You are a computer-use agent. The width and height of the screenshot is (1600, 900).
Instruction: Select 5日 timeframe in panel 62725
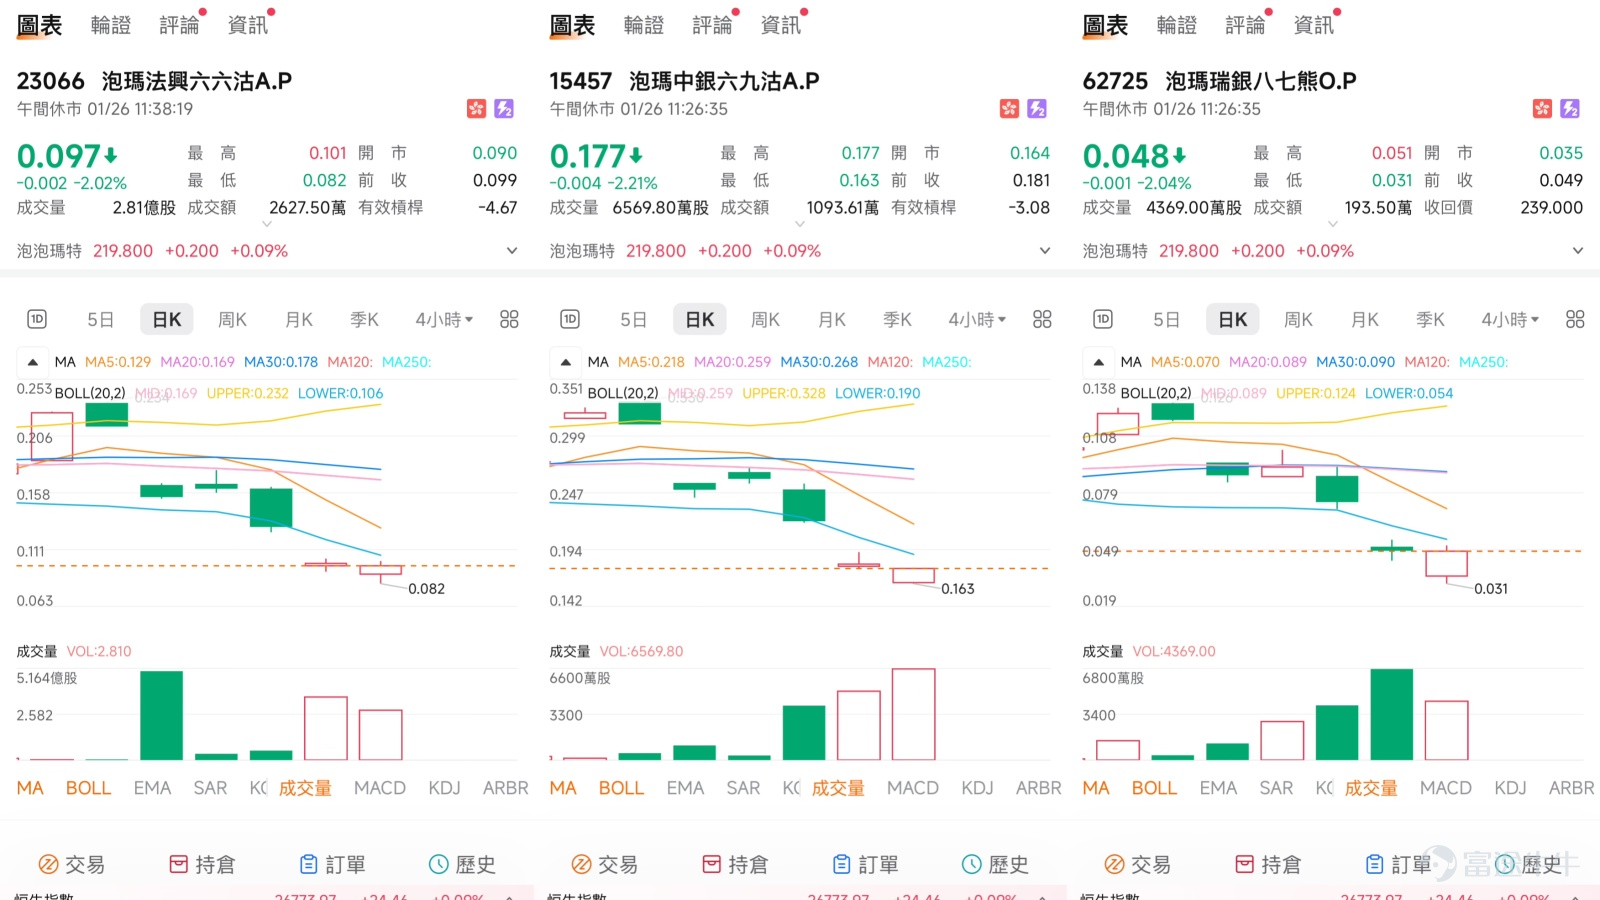1166,319
